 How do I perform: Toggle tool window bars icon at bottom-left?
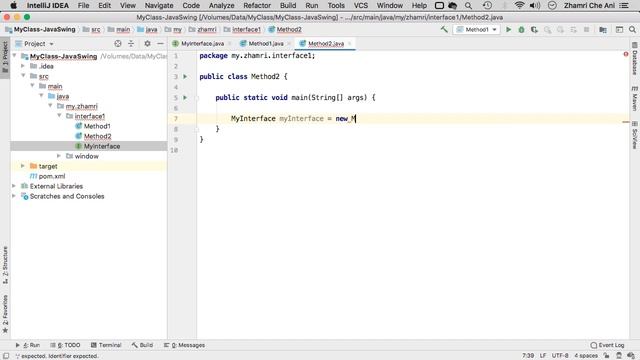(x=6, y=356)
